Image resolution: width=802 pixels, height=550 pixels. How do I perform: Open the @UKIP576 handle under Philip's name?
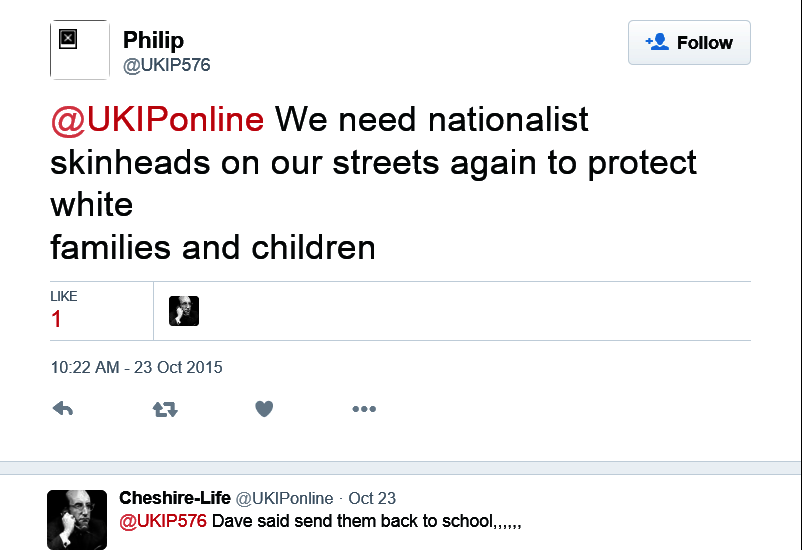click(x=166, y=66)
